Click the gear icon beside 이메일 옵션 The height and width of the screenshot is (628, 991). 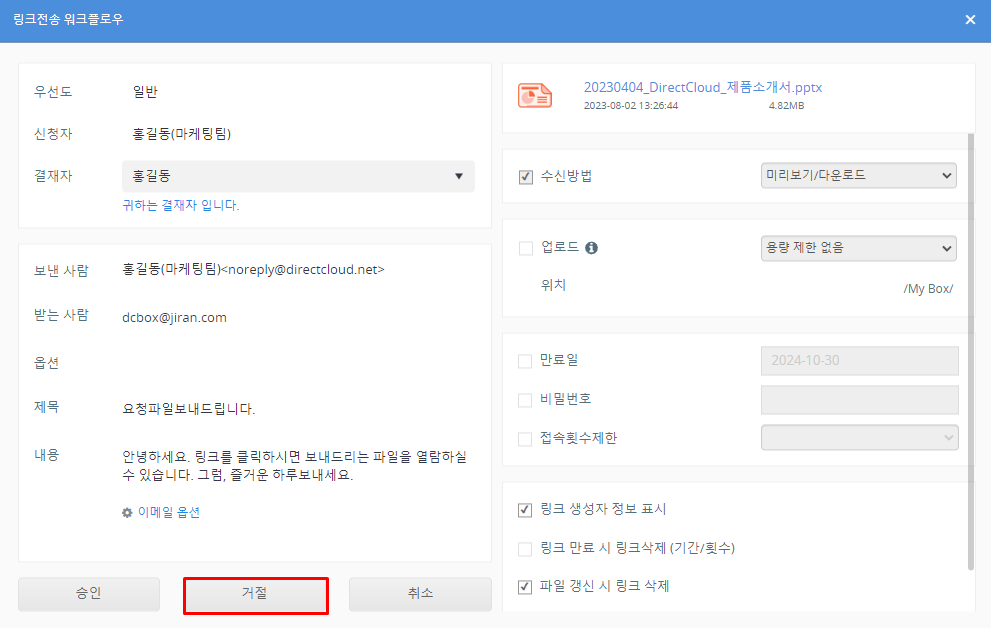[x=127, y=512]
